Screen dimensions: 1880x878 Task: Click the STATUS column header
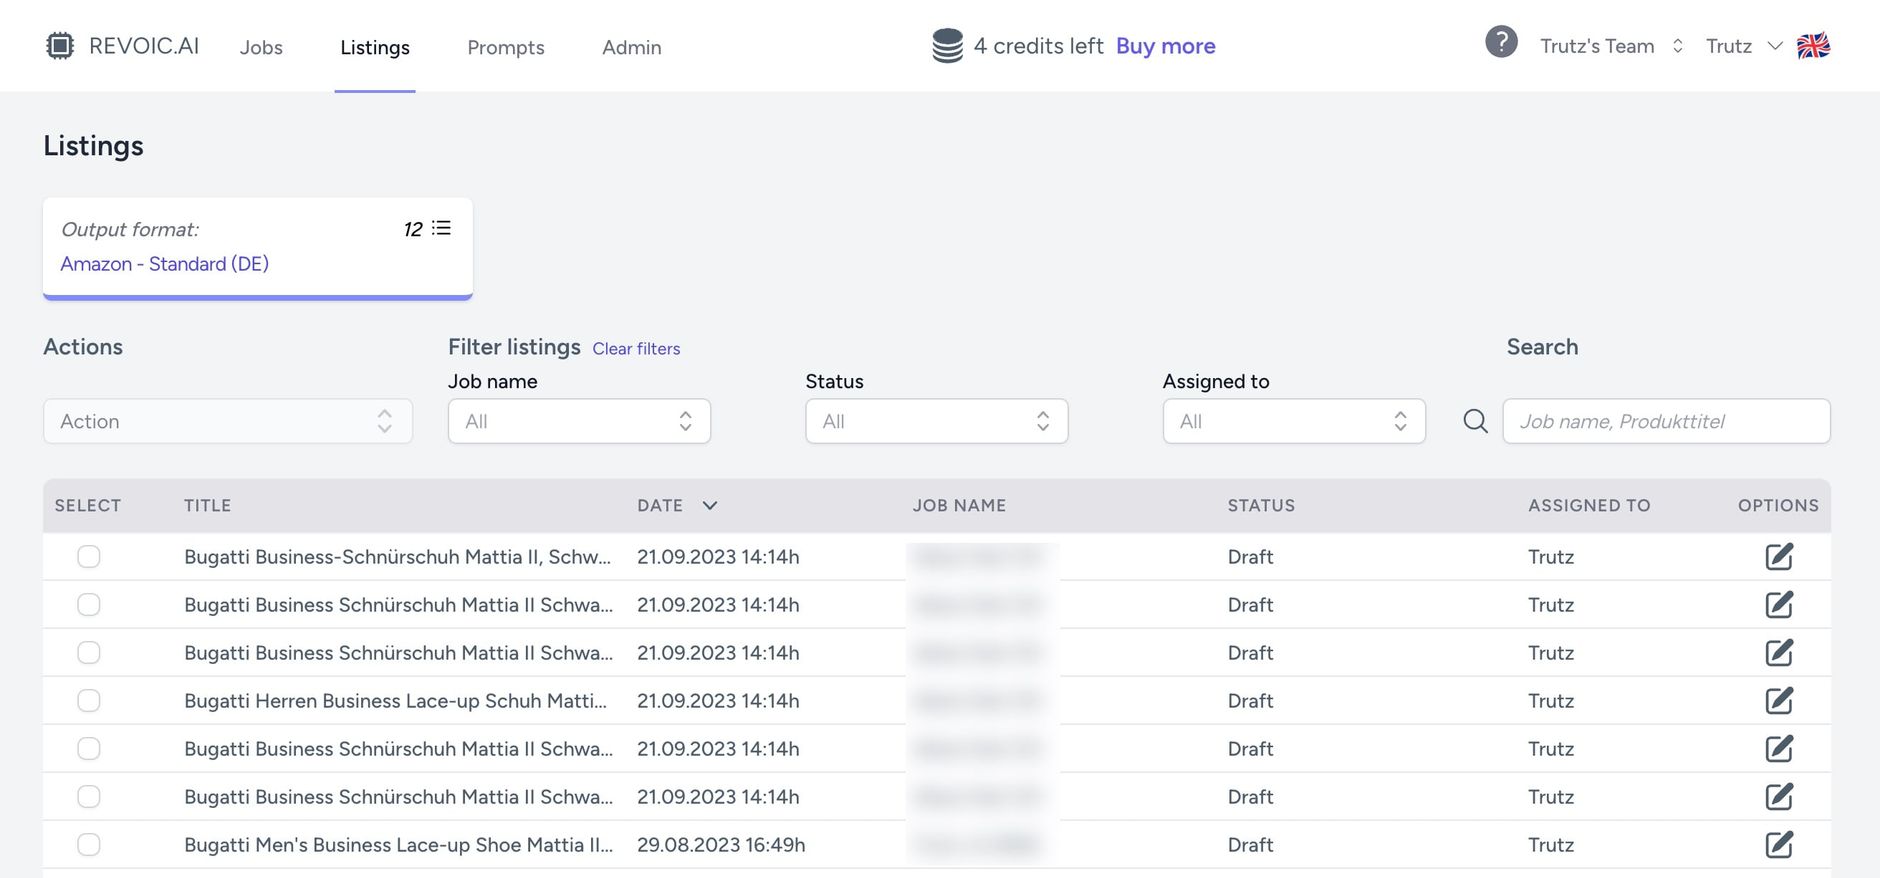pyautogui.click(x=1261, y=505)
